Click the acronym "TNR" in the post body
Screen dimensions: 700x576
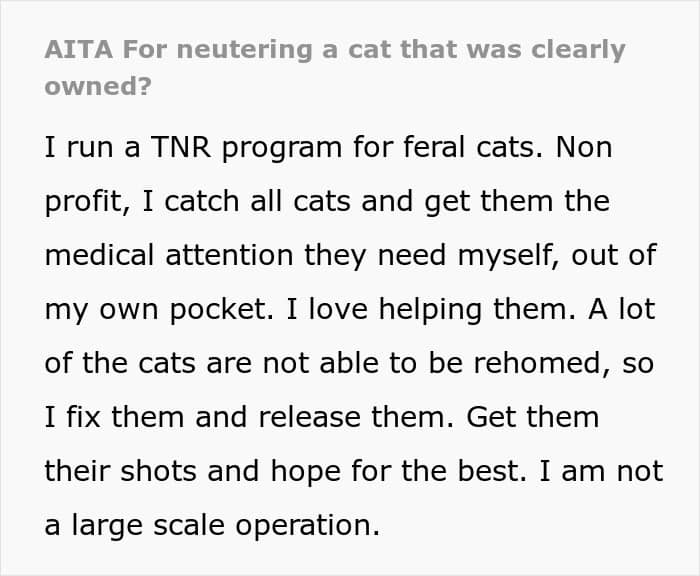(181, 147)
